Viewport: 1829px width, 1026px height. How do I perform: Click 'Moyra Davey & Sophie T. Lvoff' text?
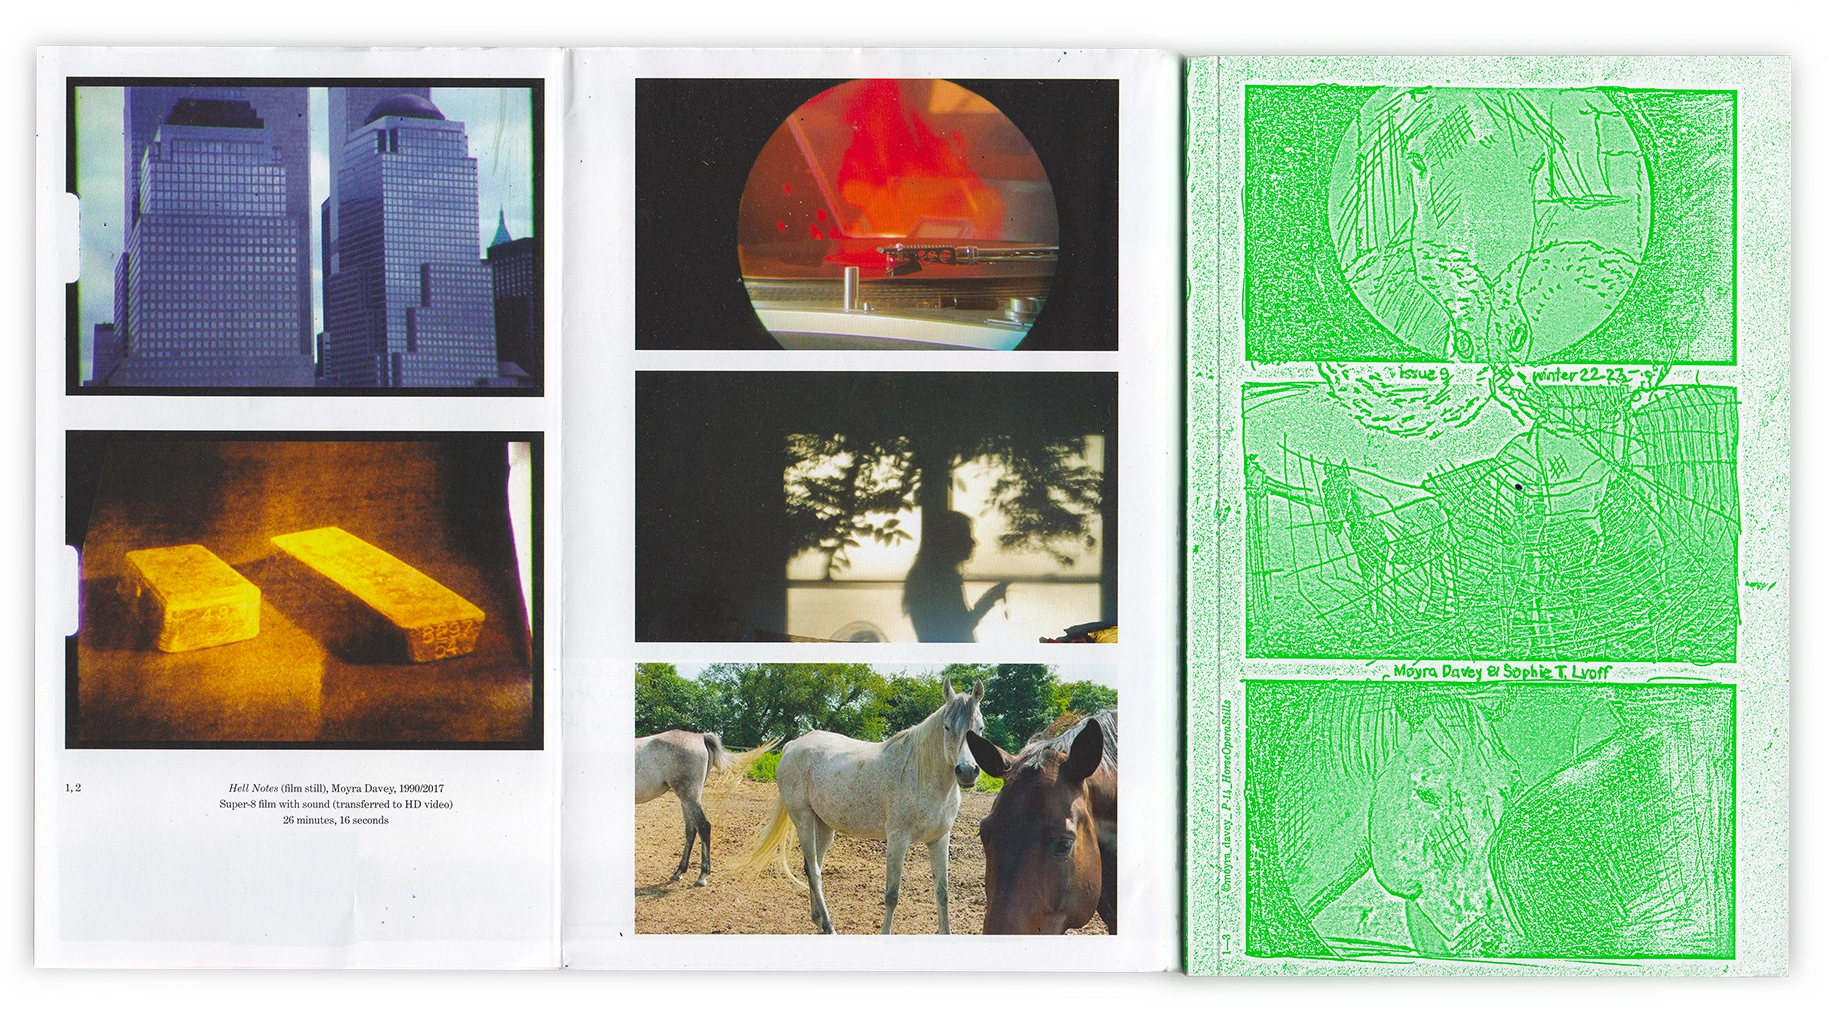pyautogui.click(x=1501, y=672)
